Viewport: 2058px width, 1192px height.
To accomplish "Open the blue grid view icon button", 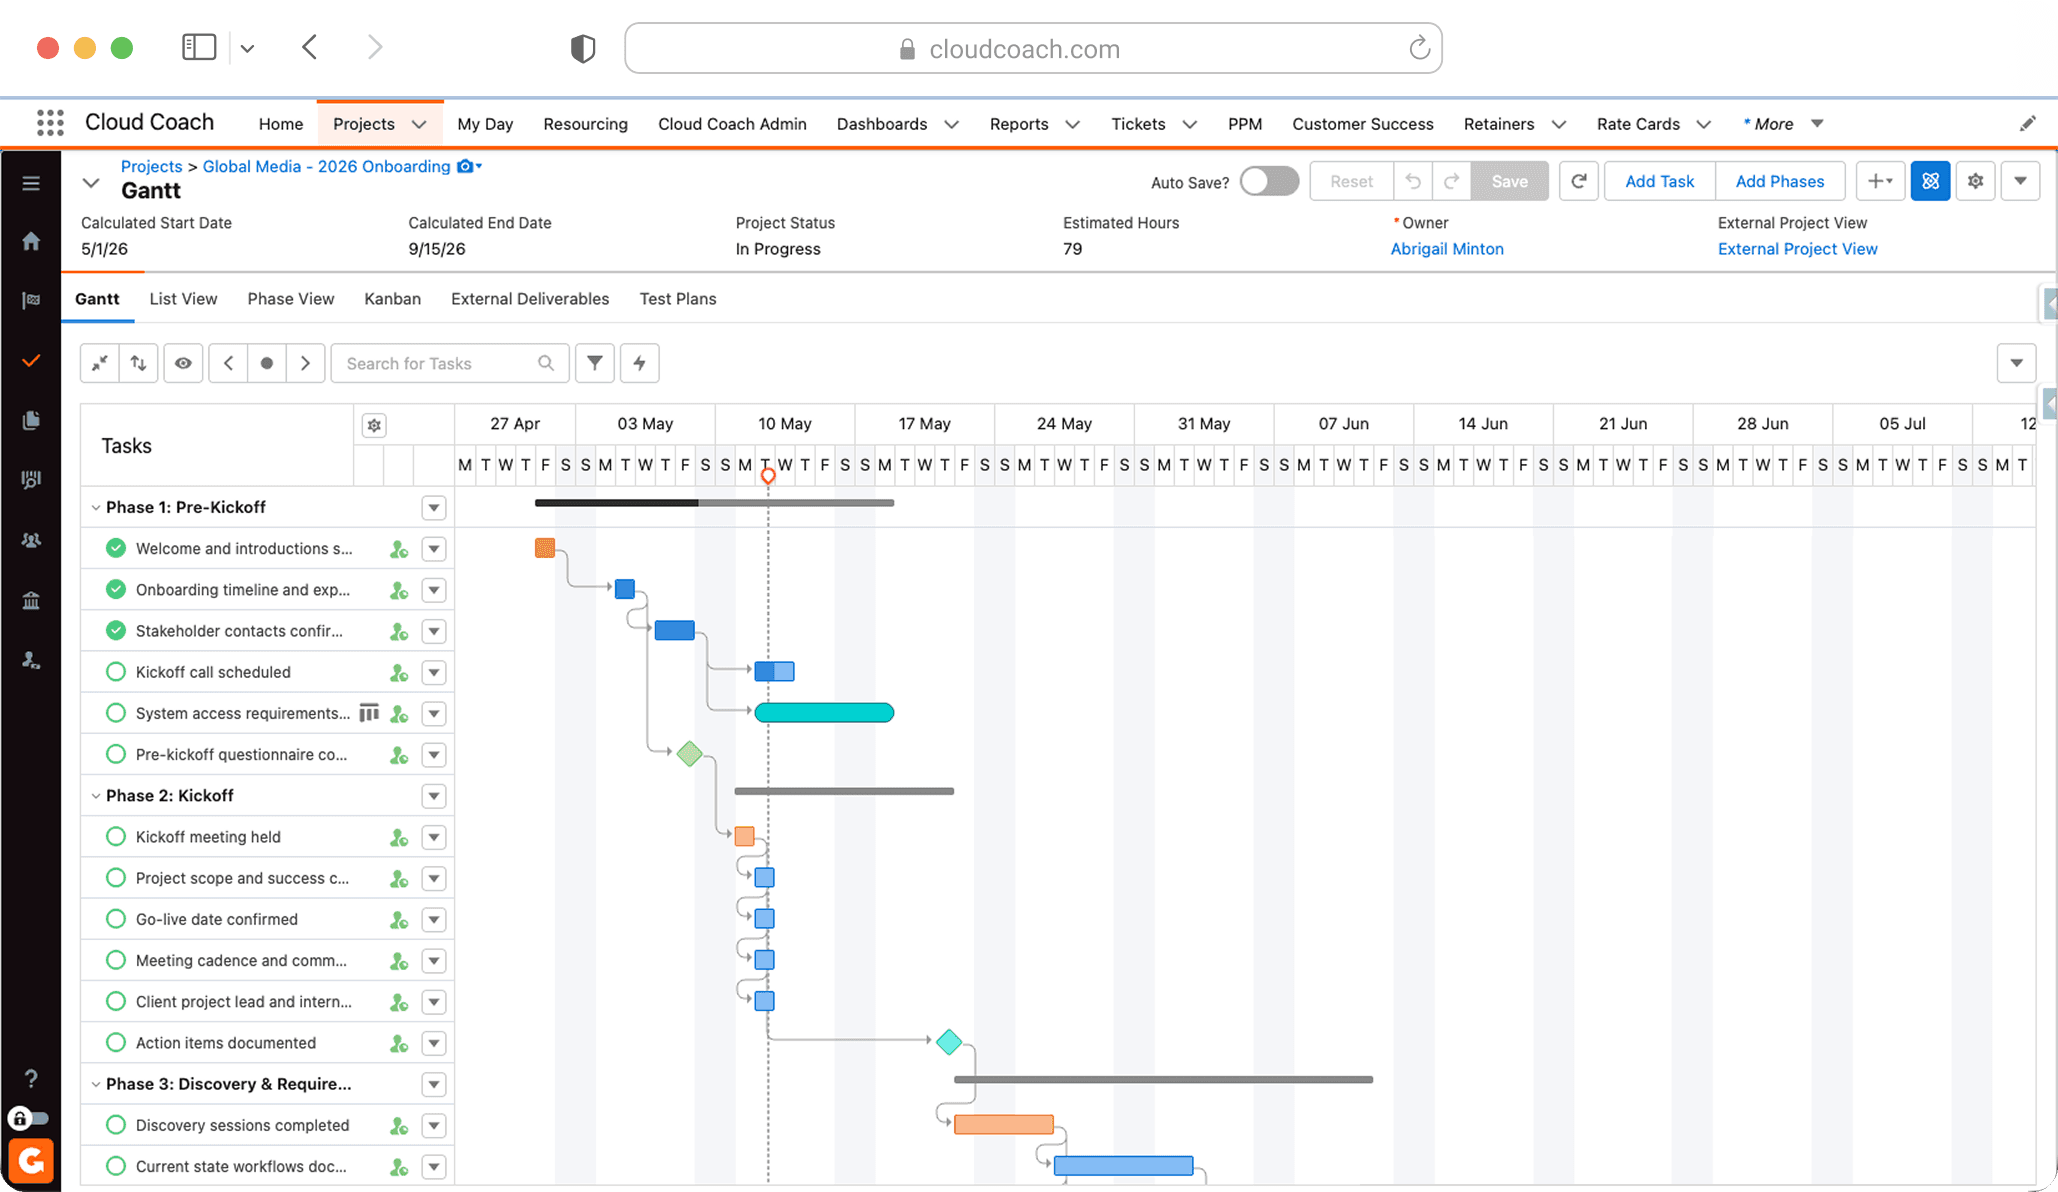I will click(x=1930, y=181).
